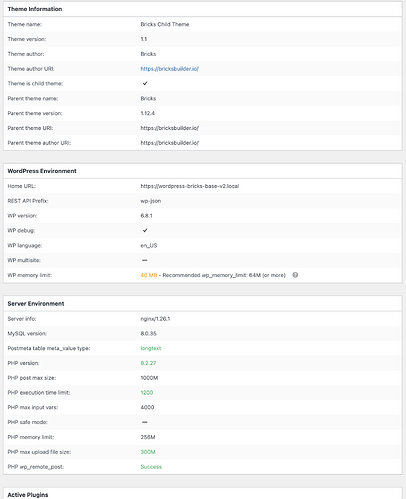Click the longtext meta_value type value

coord(151,348)
